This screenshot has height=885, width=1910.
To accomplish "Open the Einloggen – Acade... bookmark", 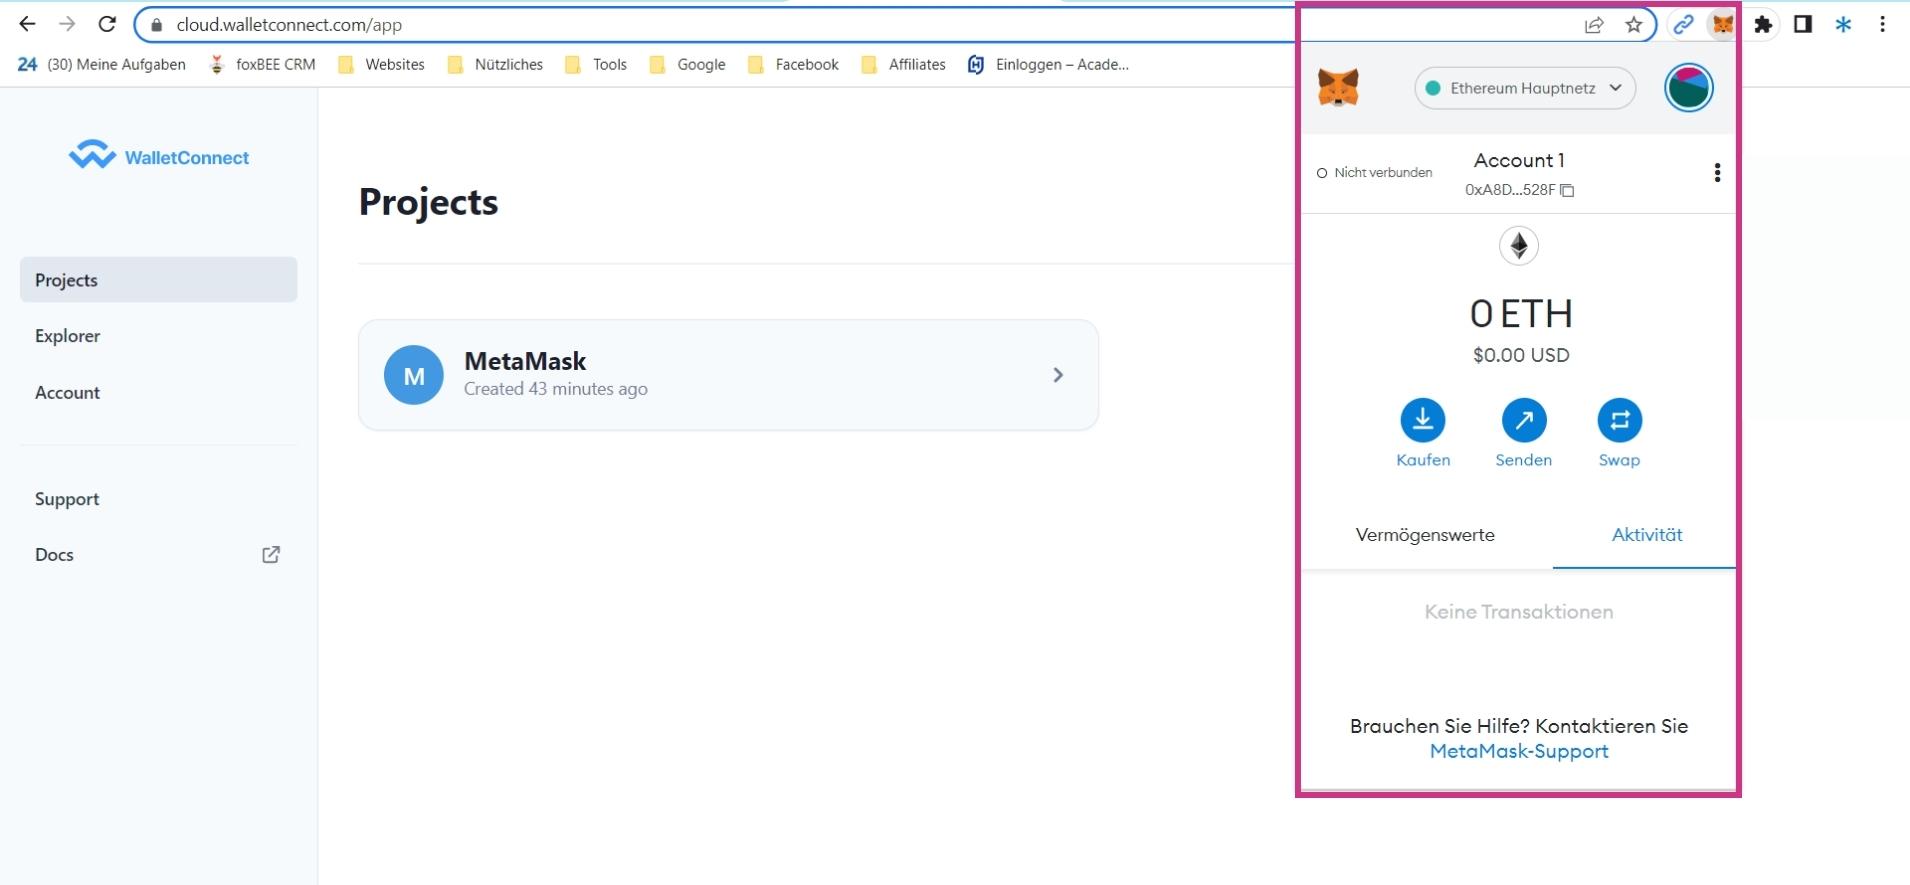I will tap(1049, 64).
